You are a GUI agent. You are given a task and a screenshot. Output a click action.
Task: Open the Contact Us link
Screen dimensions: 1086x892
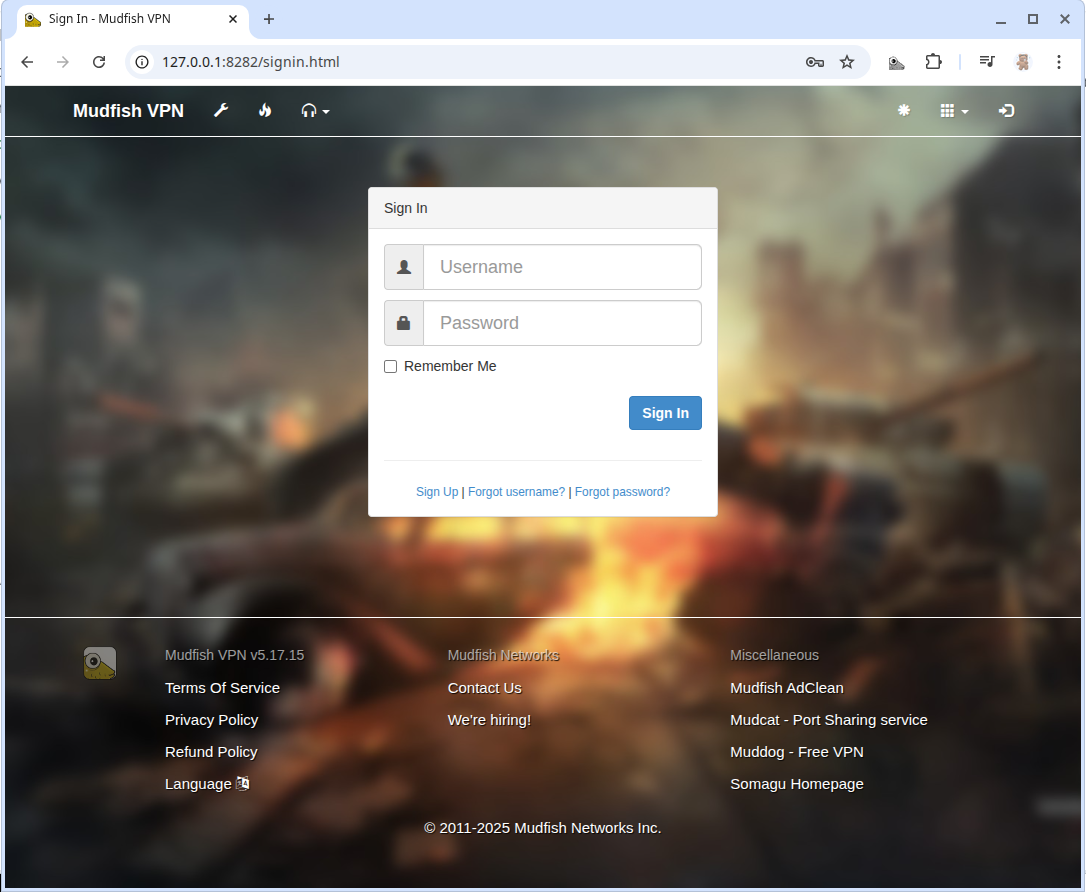484,688
